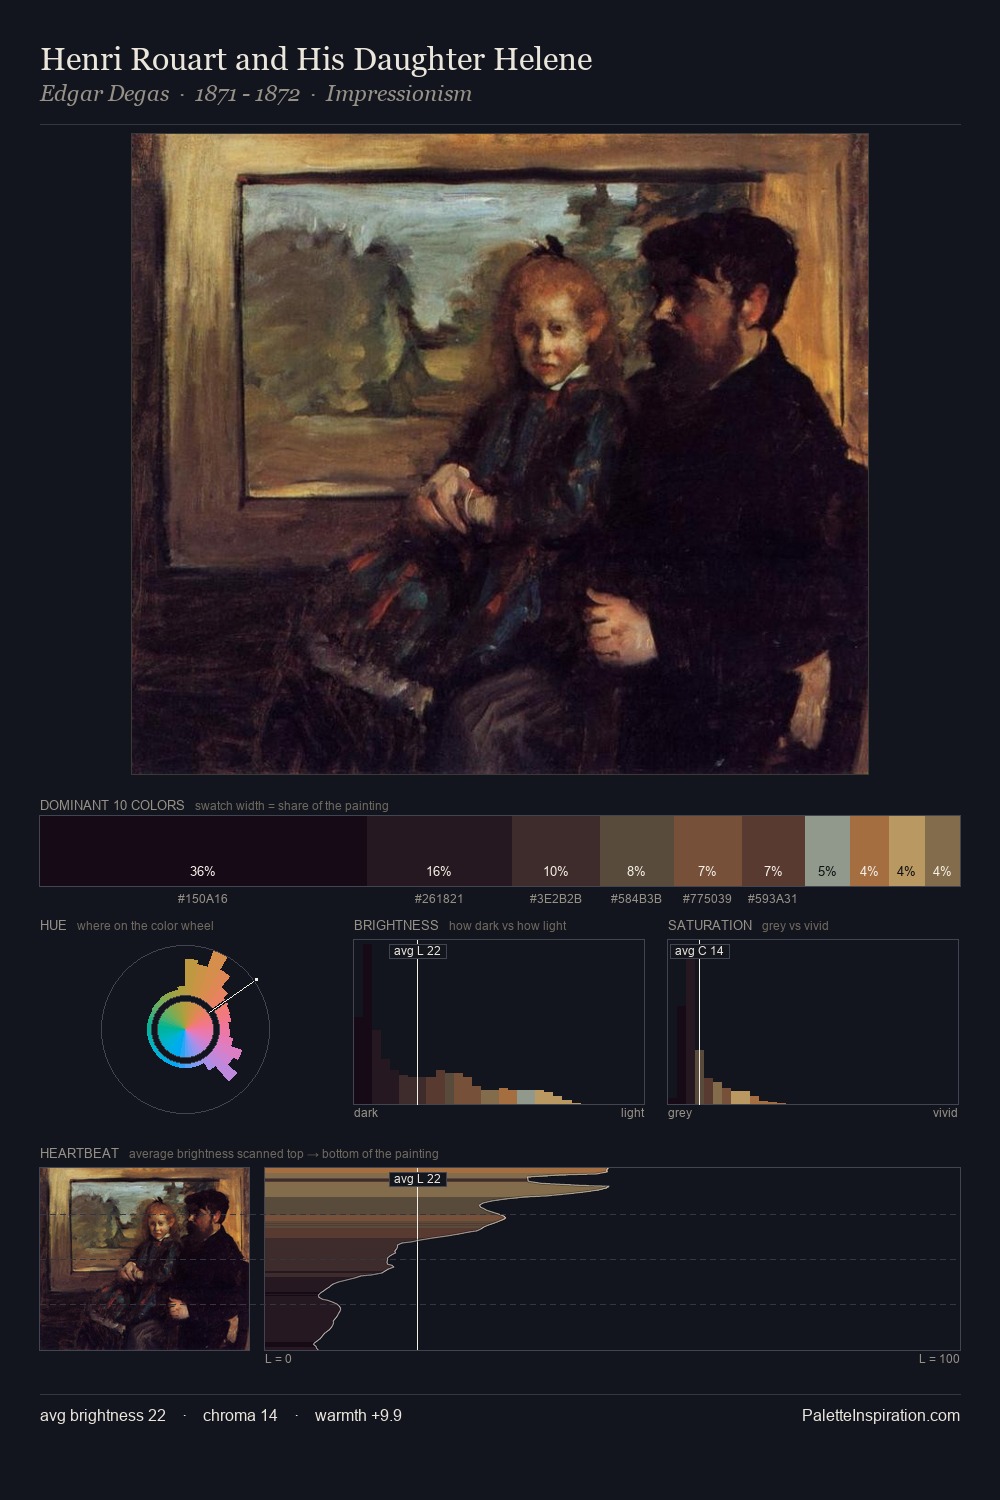The width and height of the screenshot is (1000, 1500).
Task: Click the darkest 36% color swatch
Action: (203, 851)
